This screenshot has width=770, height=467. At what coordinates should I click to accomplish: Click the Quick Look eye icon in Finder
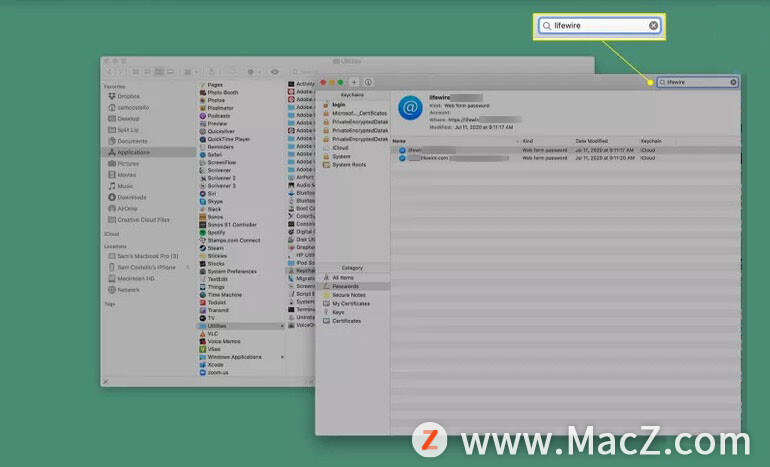click(x=275, y=72)
